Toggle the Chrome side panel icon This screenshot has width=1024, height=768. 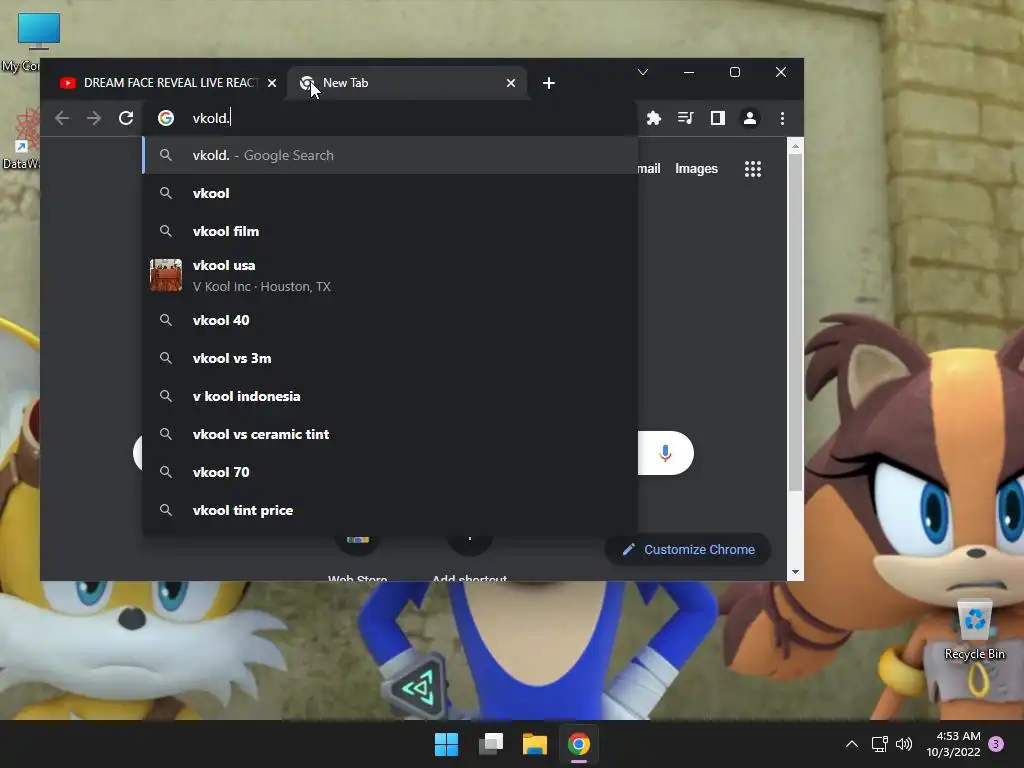tap(718, 118)
